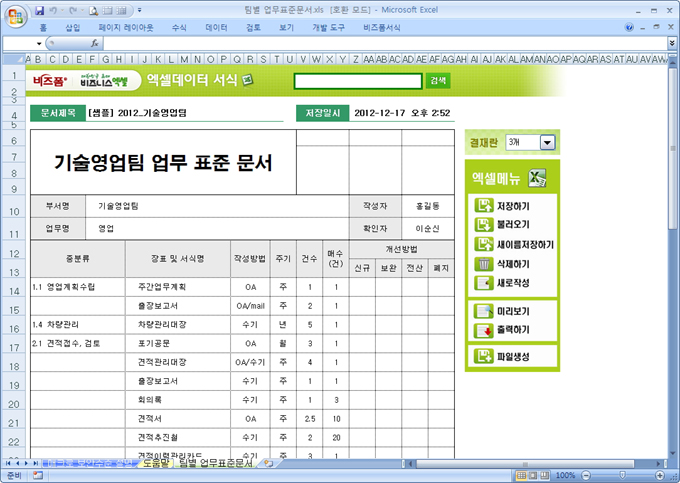Click the 저장하기 save button
The height and width of the screenshot is (483, 680).
click(503, 206)
